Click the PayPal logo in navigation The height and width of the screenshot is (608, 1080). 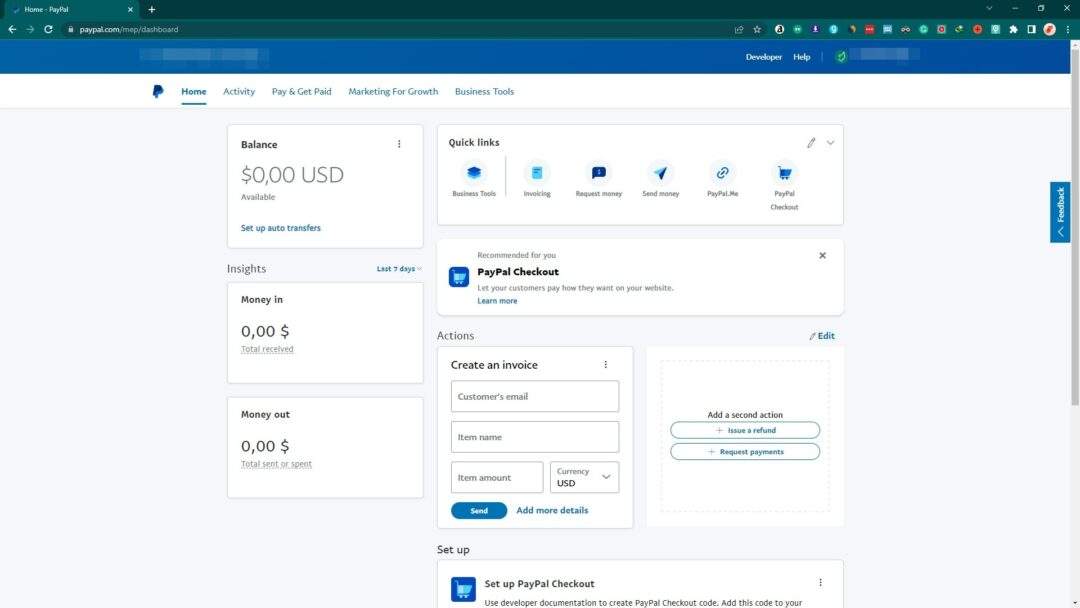coord(158,92)
